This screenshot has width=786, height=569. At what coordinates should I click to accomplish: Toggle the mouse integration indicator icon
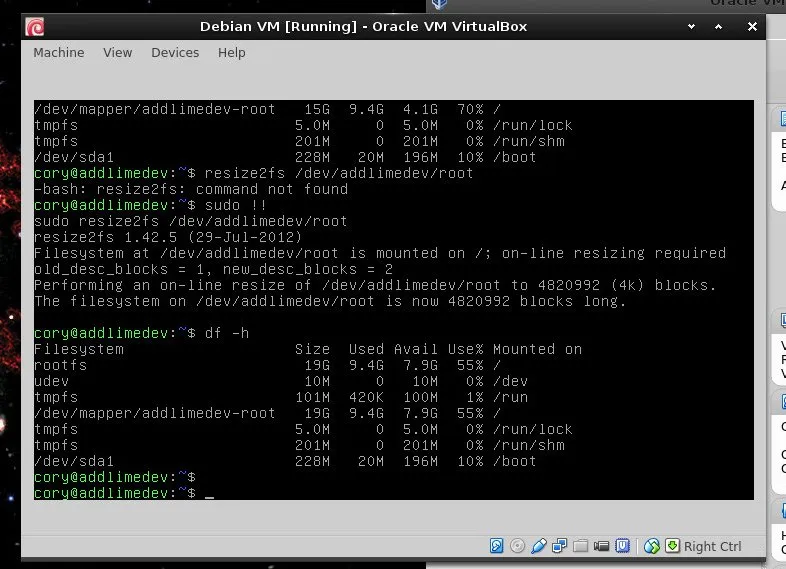652,545
